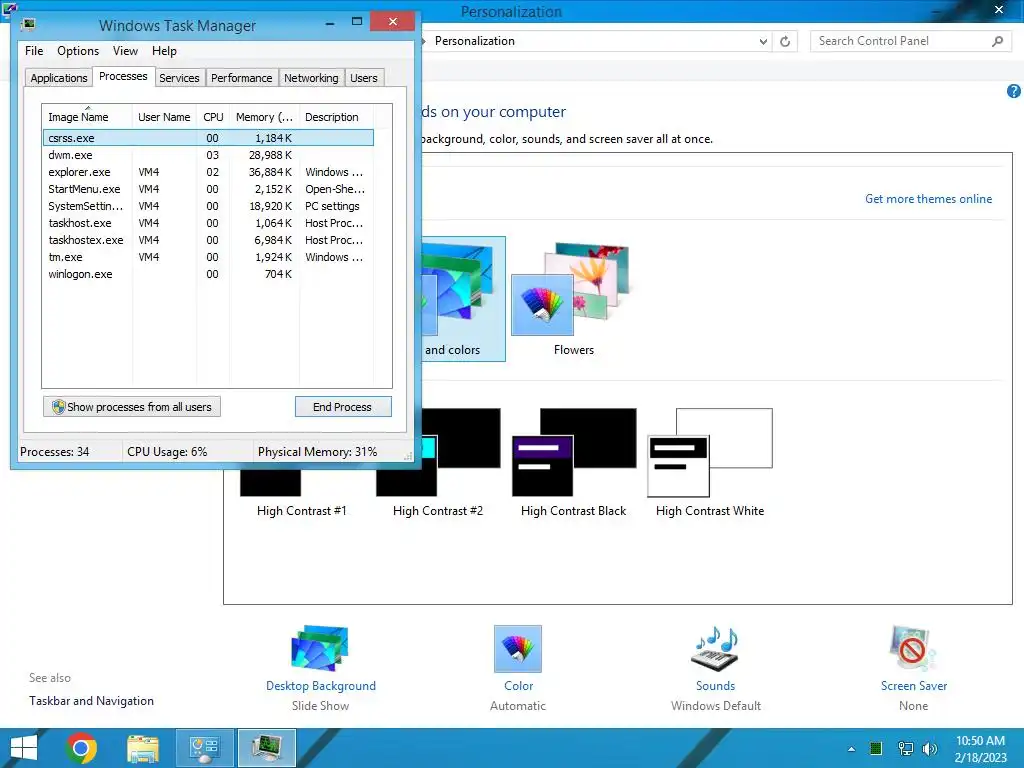Screen dimensions: 1024x768
Task: Select the taskhostex.exe process row
Action: 208,240
